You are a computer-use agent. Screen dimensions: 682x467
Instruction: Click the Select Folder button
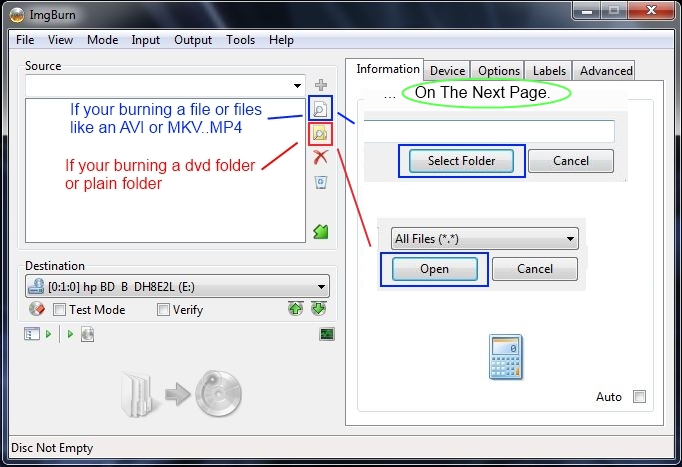point(461,161)
